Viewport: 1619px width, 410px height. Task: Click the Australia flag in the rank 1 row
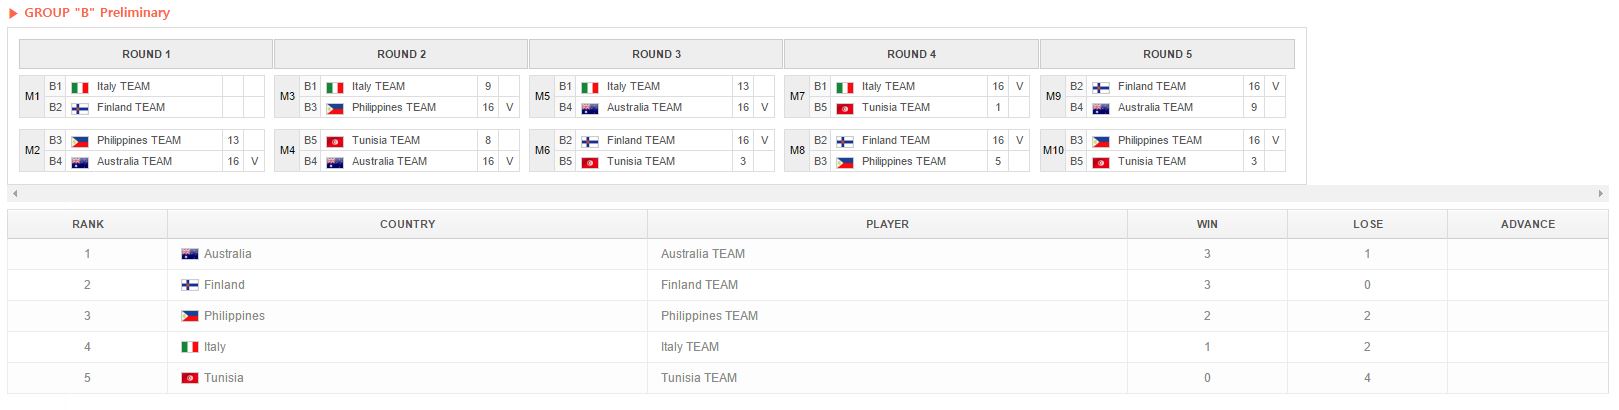[189, 254]
